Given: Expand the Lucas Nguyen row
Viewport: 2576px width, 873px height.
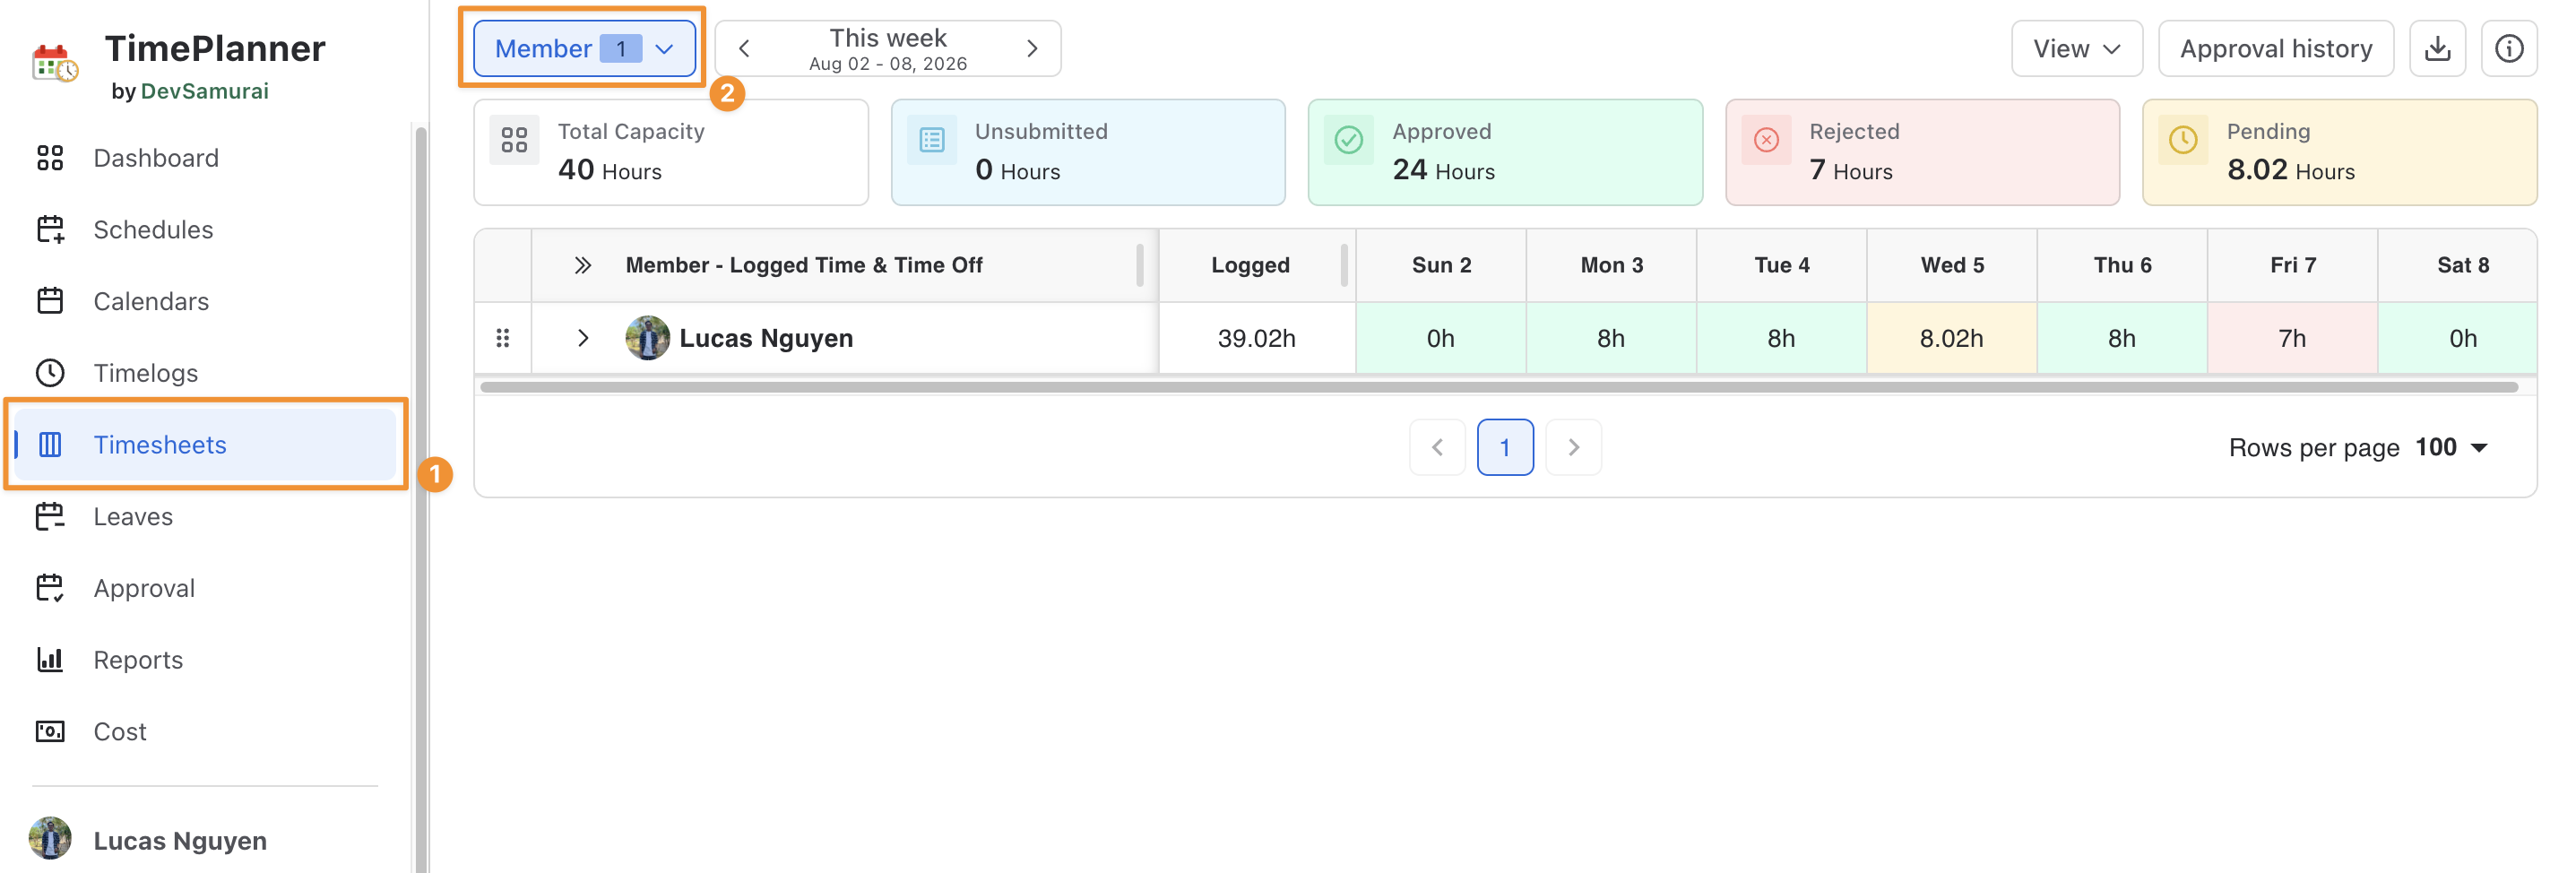Looking at the screenshot, I should coord(583,338).
